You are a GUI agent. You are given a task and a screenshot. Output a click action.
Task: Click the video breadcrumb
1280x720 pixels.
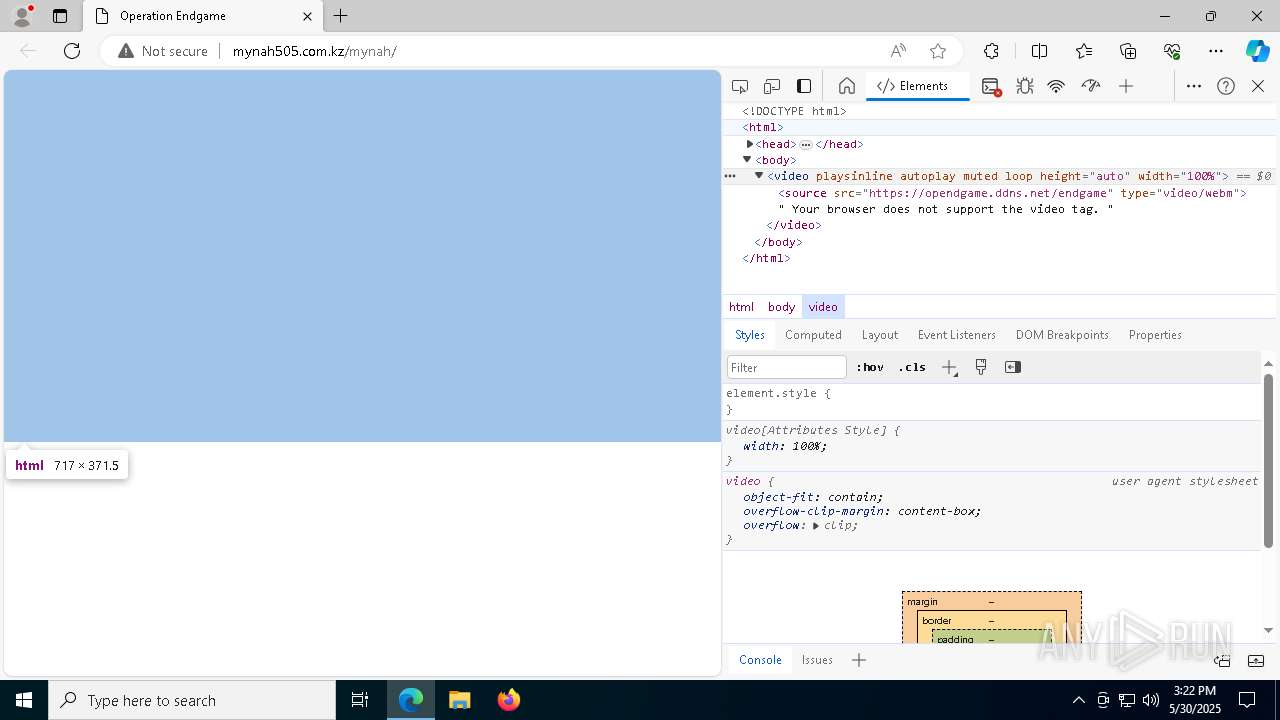823,307
